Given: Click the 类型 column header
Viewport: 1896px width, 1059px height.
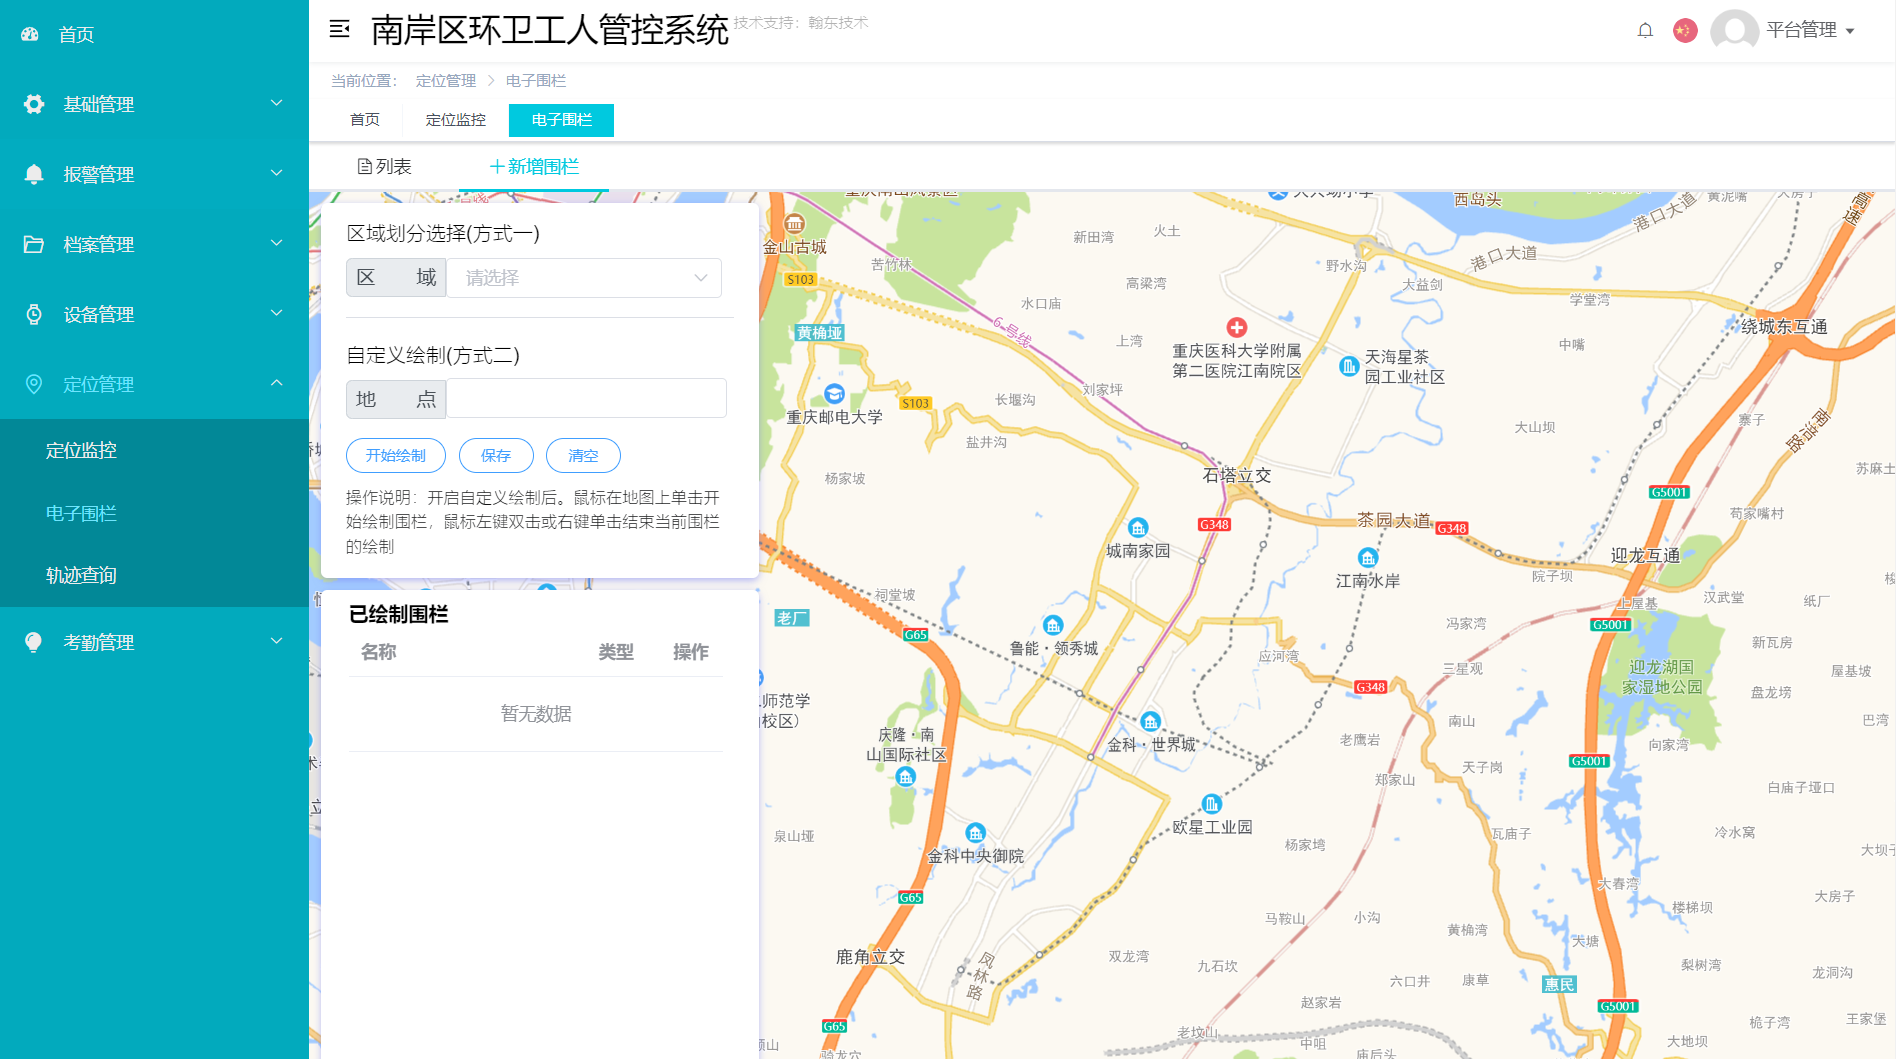Looking at the screenshot, I should coord(616,652).
